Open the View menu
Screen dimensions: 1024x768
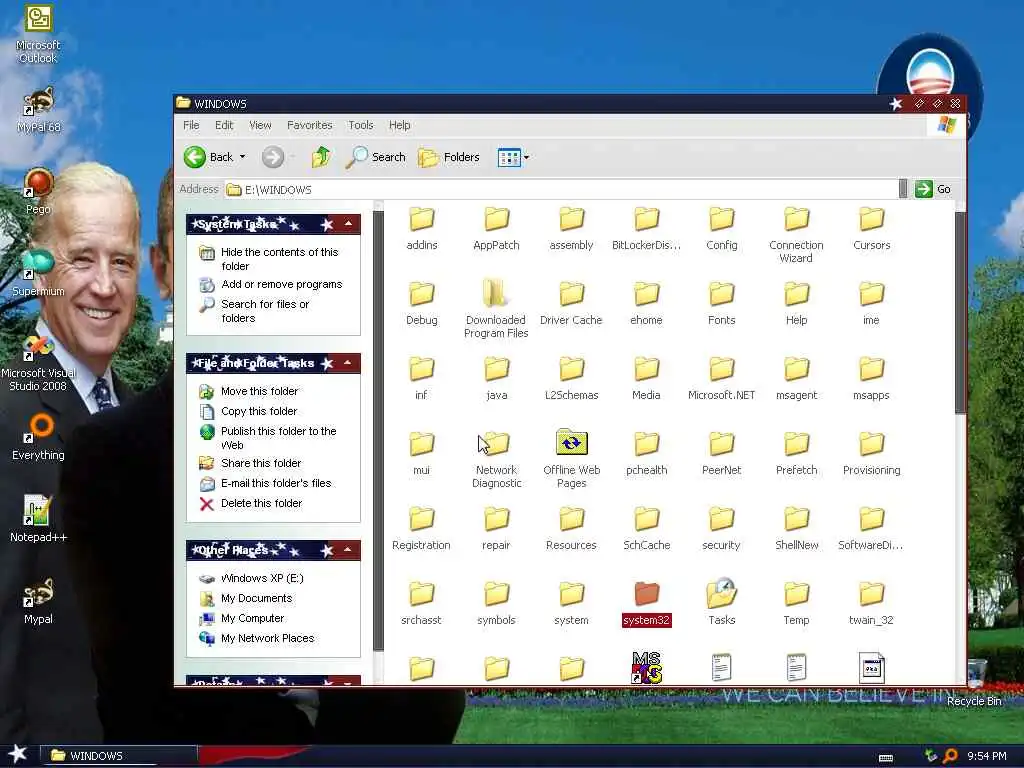260,125
